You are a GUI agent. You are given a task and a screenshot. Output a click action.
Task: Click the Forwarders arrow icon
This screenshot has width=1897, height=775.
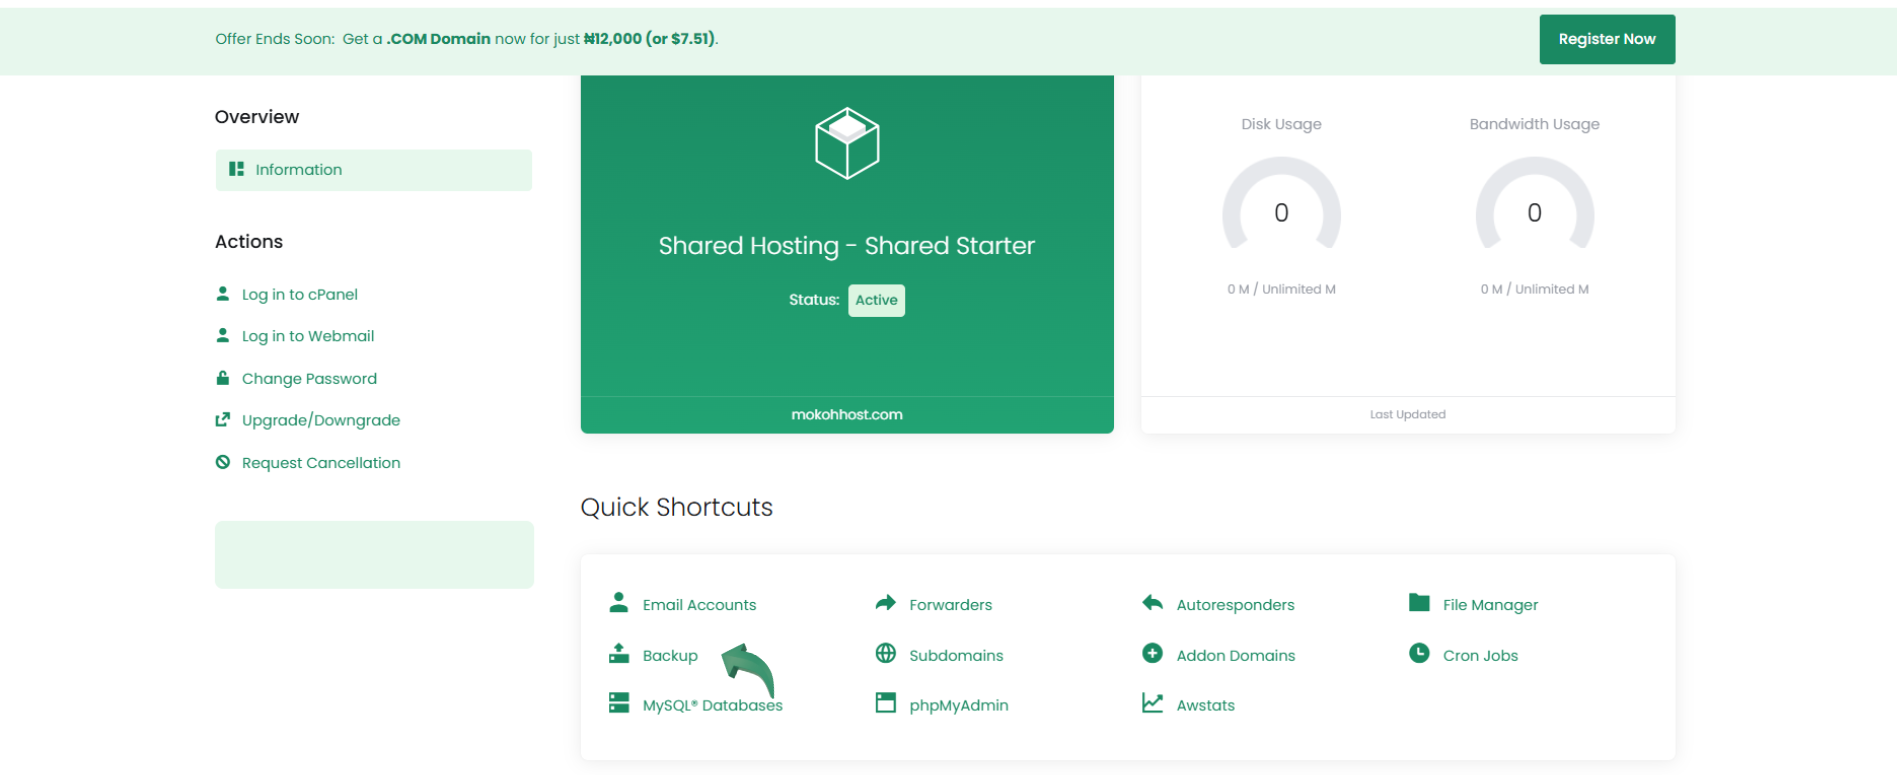pyautogui.click(x=885, y=603)
